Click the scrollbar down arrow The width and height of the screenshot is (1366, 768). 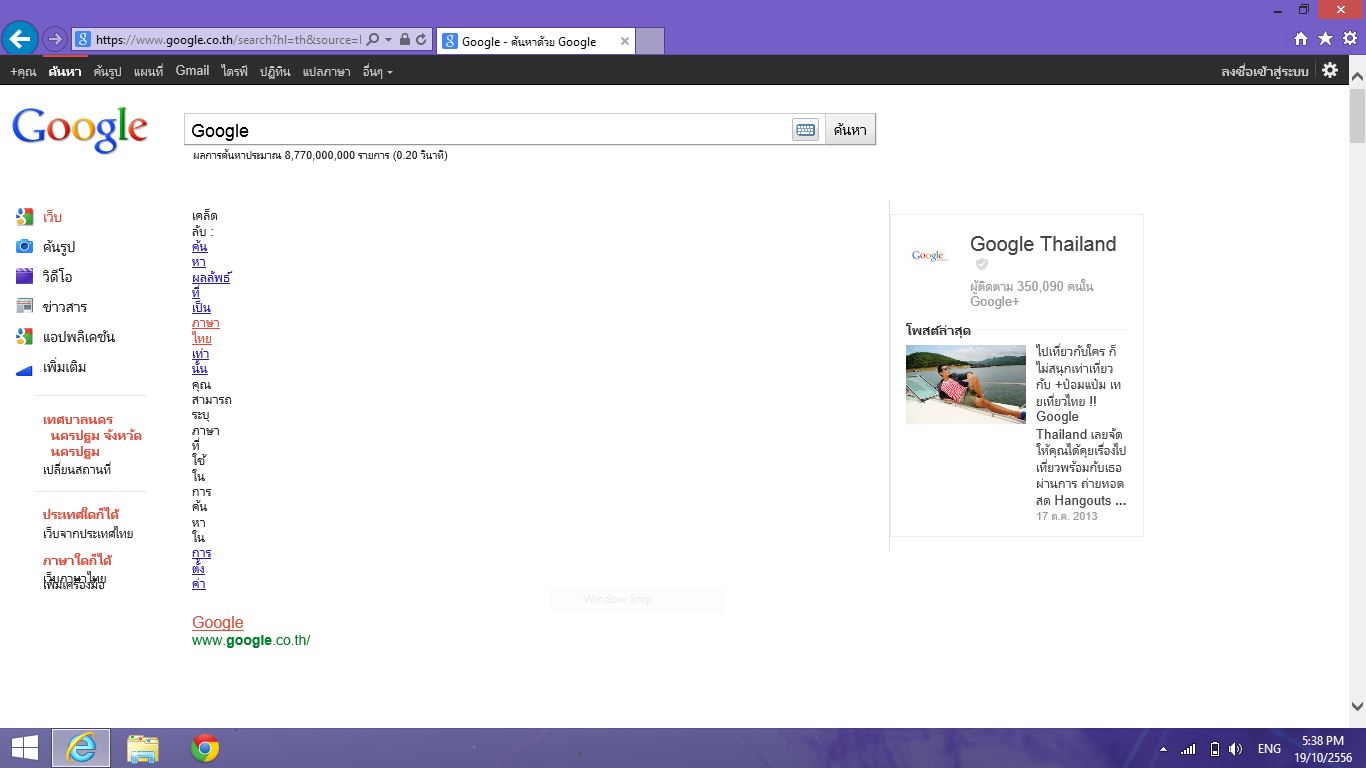click(x=1357, y=704)
